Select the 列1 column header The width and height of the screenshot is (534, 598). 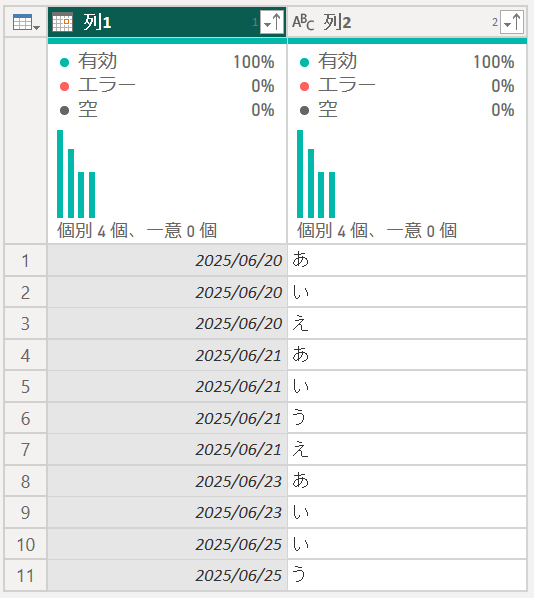[x=167, y=22]
